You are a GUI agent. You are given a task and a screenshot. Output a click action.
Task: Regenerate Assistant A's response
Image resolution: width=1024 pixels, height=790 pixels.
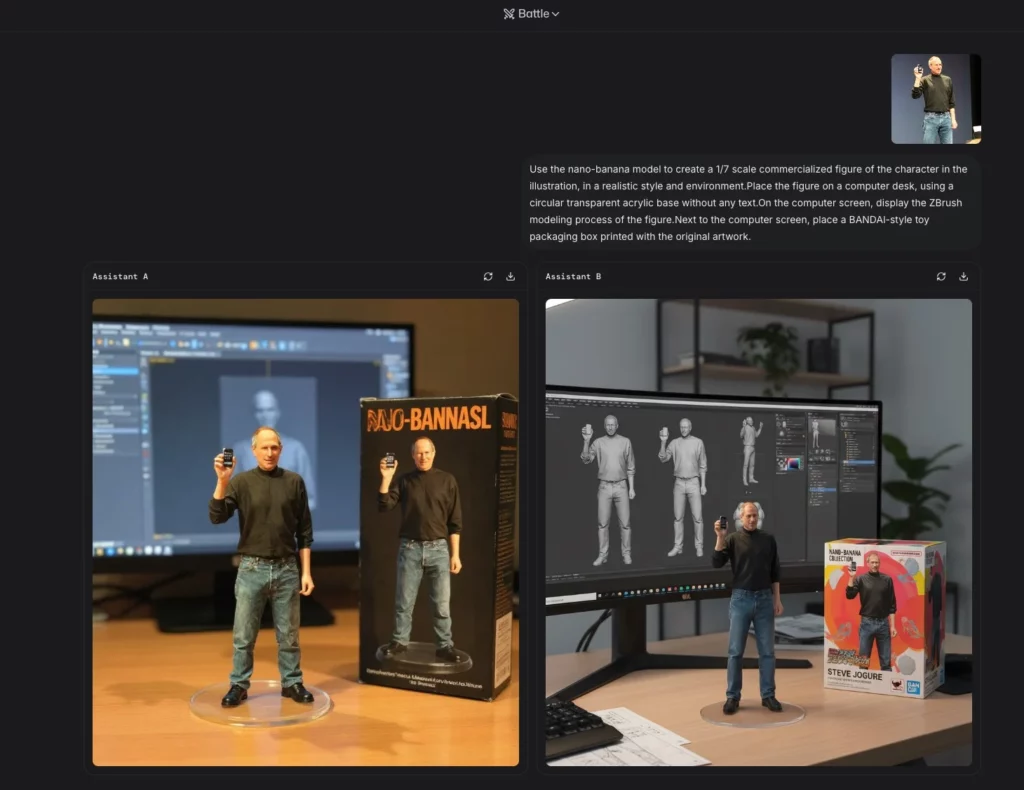pos(488,276)
